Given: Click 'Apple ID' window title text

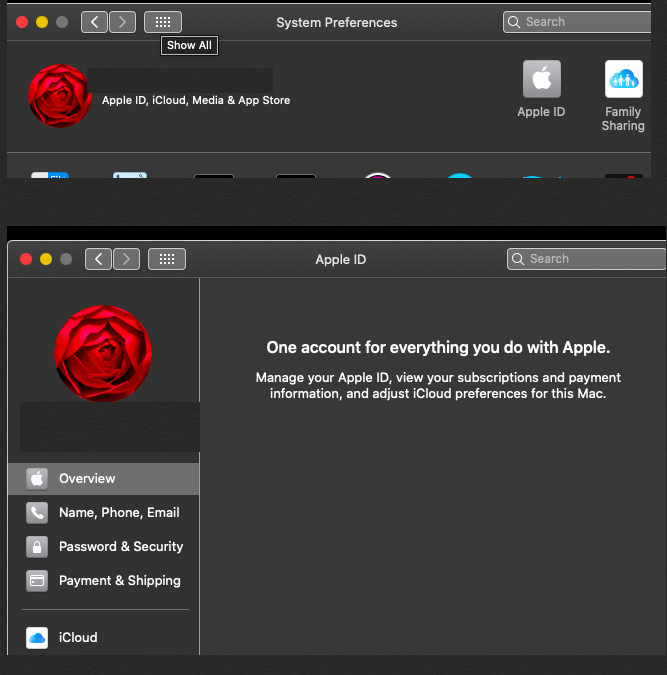Looking at the screenshot, I should click(x=341, y=260).
